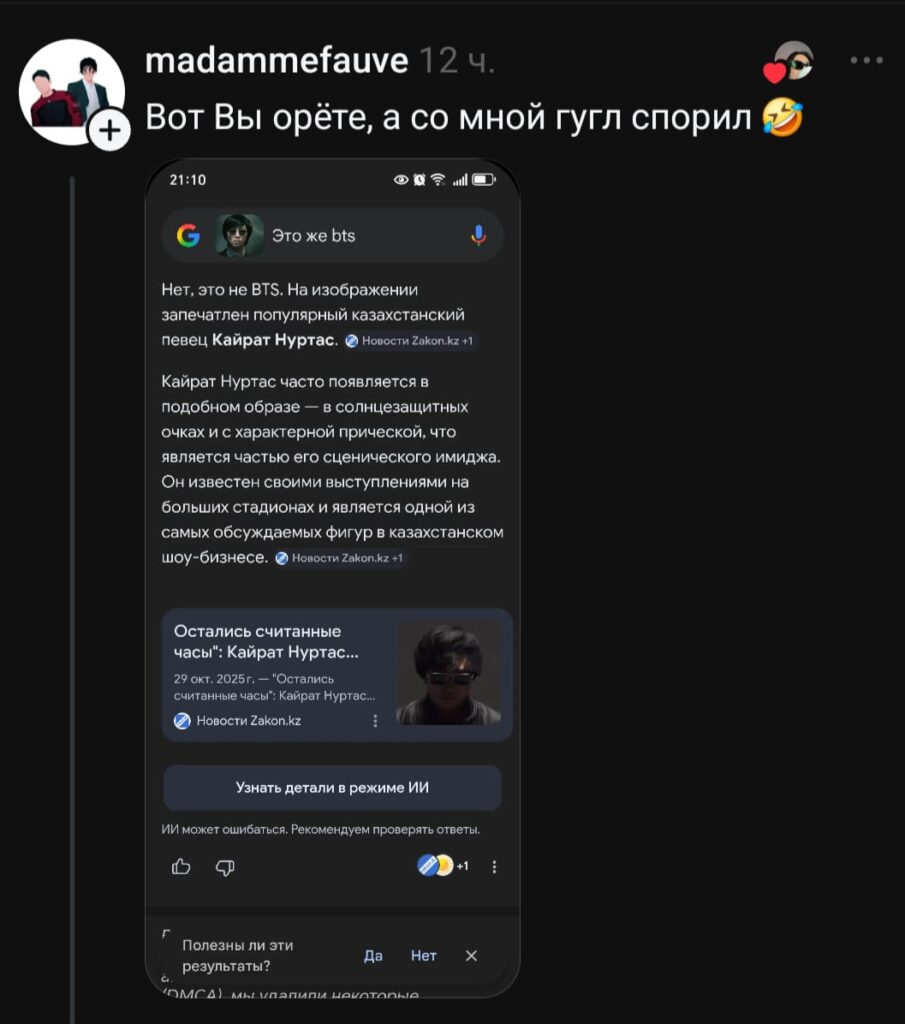The height and width of the screenshot is (1024, 905).
Task: Open three-dot menu beside source icons
Action: [494, 867]
